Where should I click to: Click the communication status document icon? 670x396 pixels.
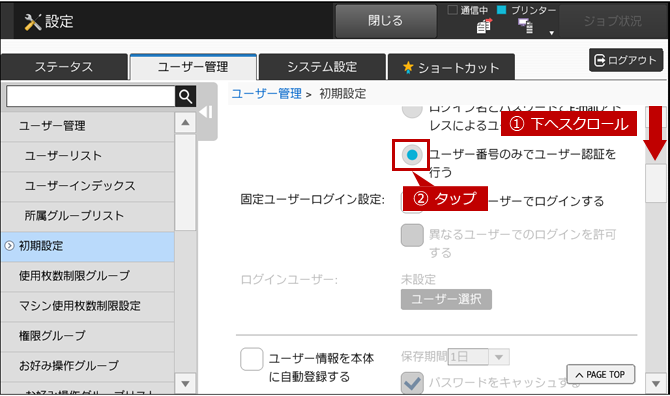click(484, 26)
